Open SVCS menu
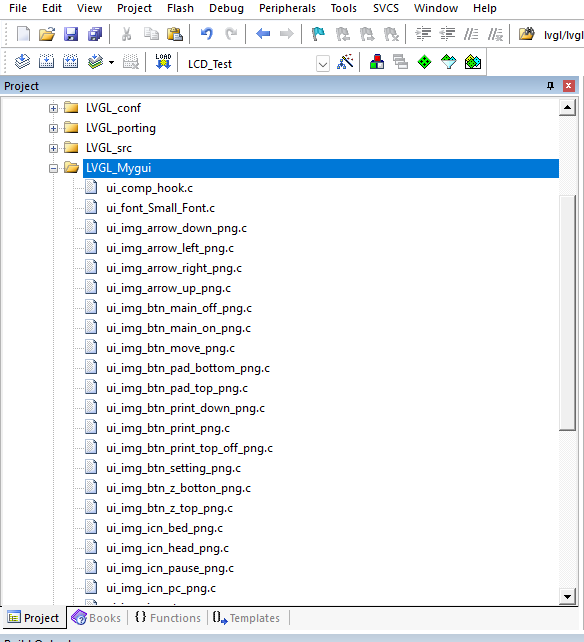Viewport: 584px width, 642px height. 386,8
